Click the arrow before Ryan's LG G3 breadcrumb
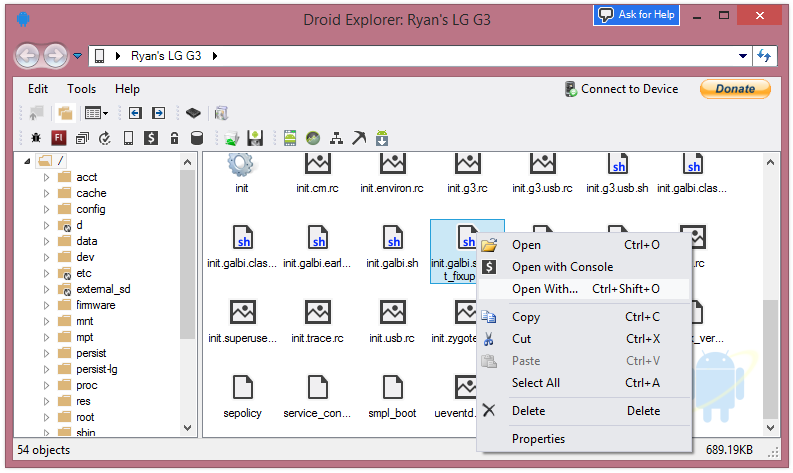Image resolution: width=793 pixels, height=473 pixels. pyautogui.click(x=118, y=56)
